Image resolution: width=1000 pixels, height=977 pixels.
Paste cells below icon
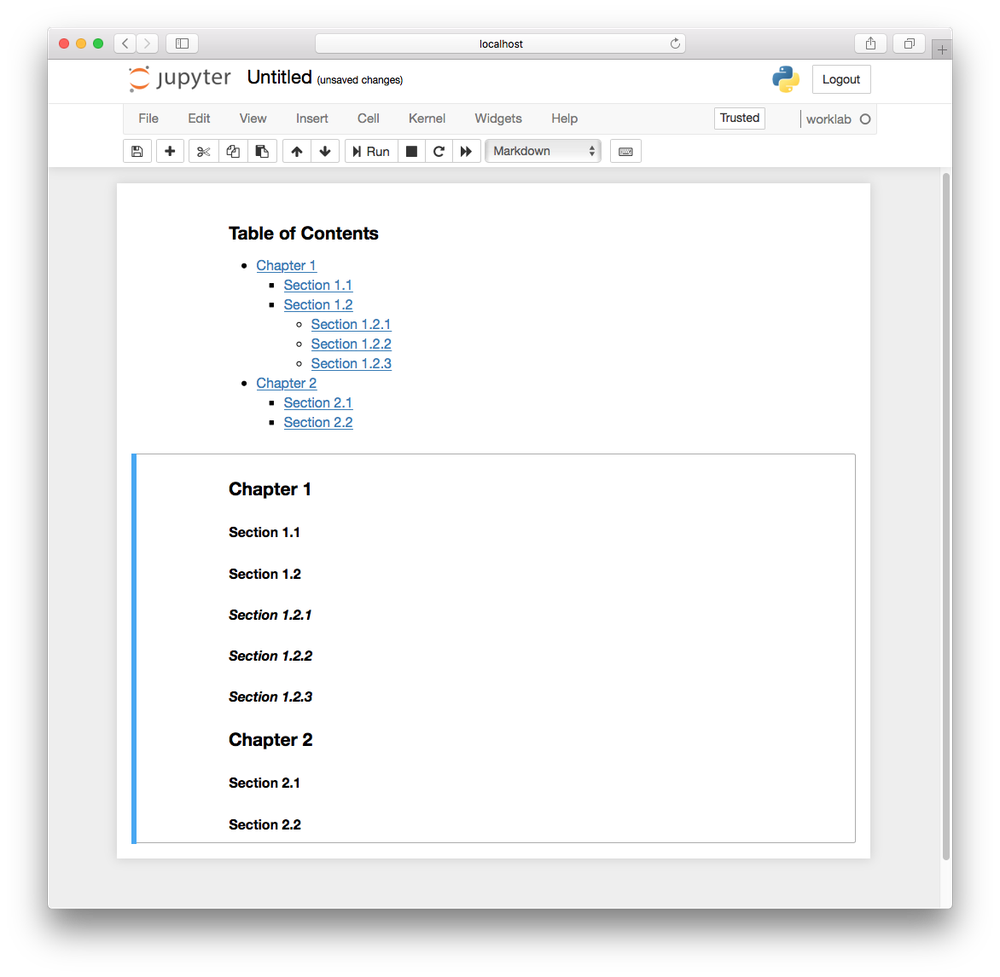tap(262, 151)
